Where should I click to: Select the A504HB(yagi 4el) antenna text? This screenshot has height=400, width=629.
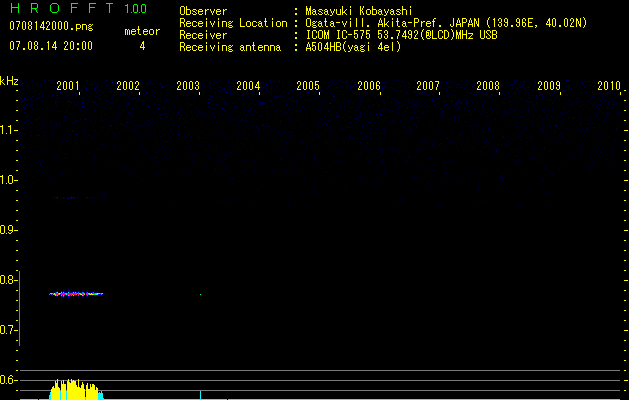point(353,47)
